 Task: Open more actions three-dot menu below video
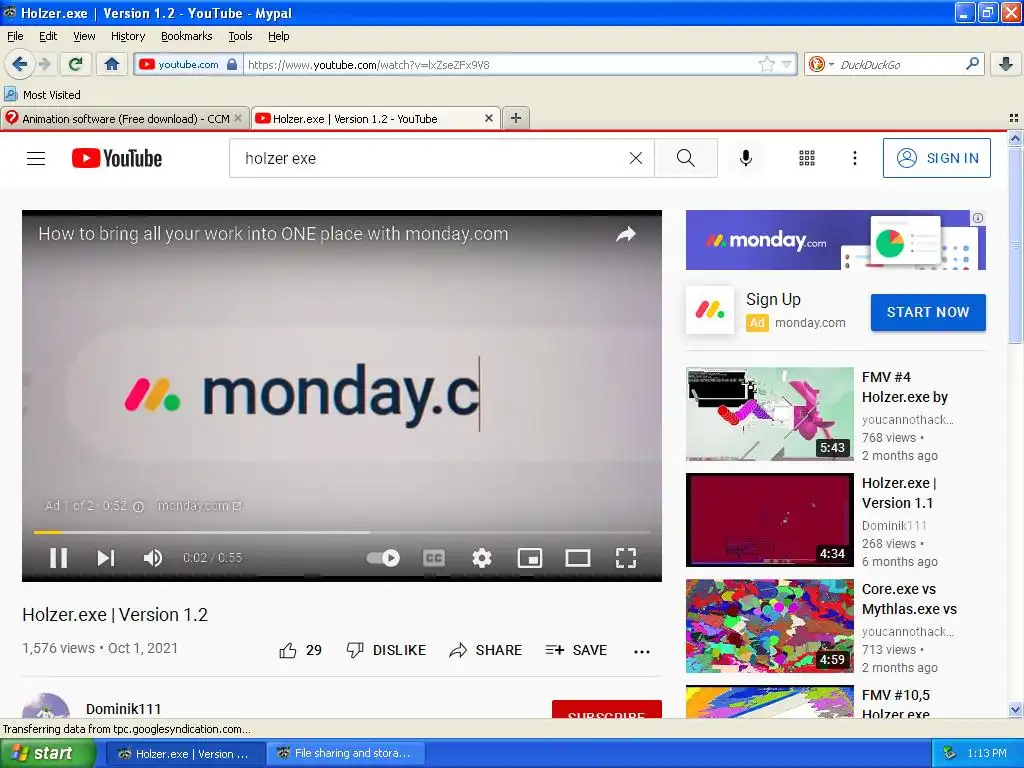pyautogui.click(x=642, y=651)
